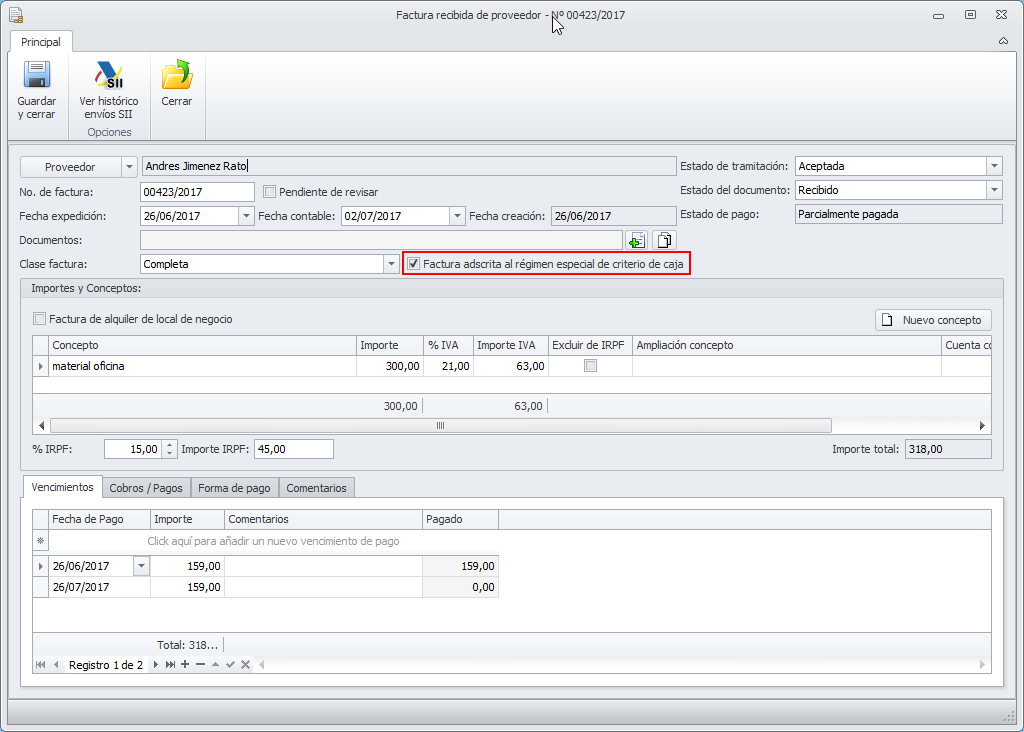Click the Guardar y cerrar save icon
The image size is (1024, 732).
click(37, 77)
